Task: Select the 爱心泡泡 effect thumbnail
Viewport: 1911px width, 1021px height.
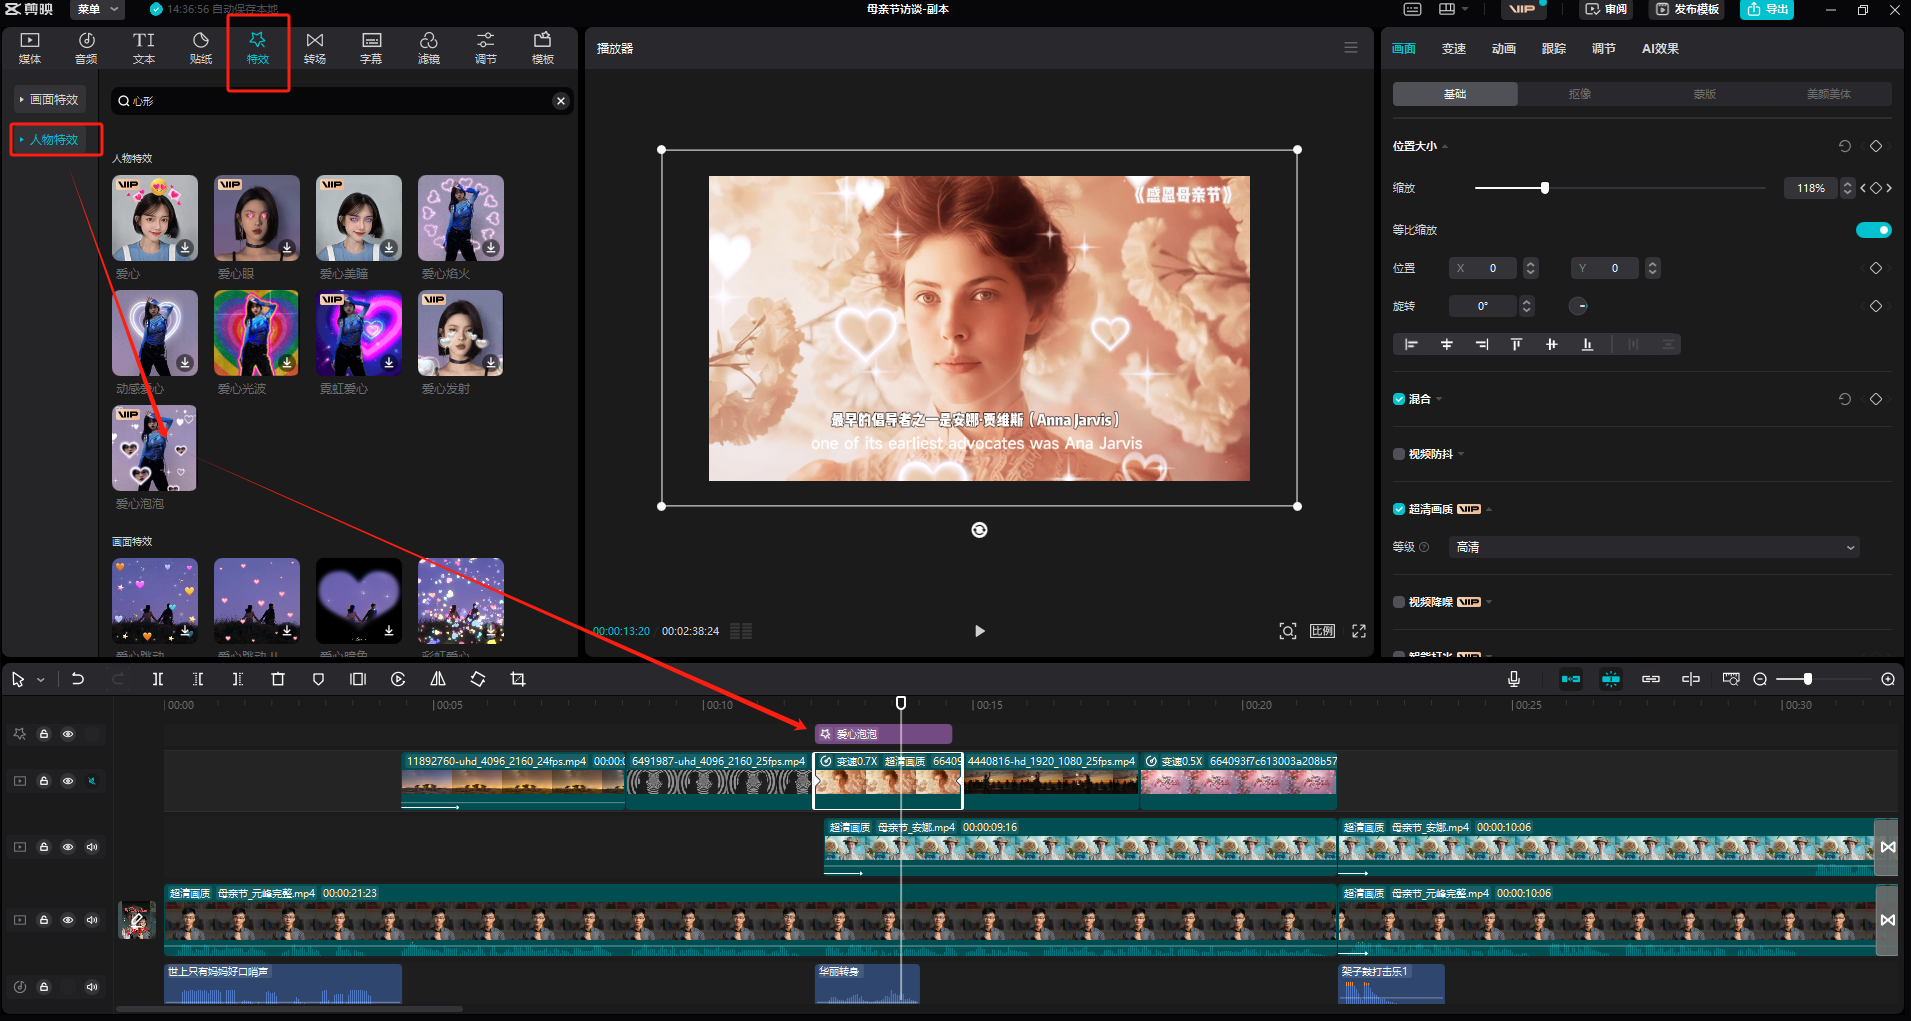Action: pyautogui.click(x=154, y=448)
